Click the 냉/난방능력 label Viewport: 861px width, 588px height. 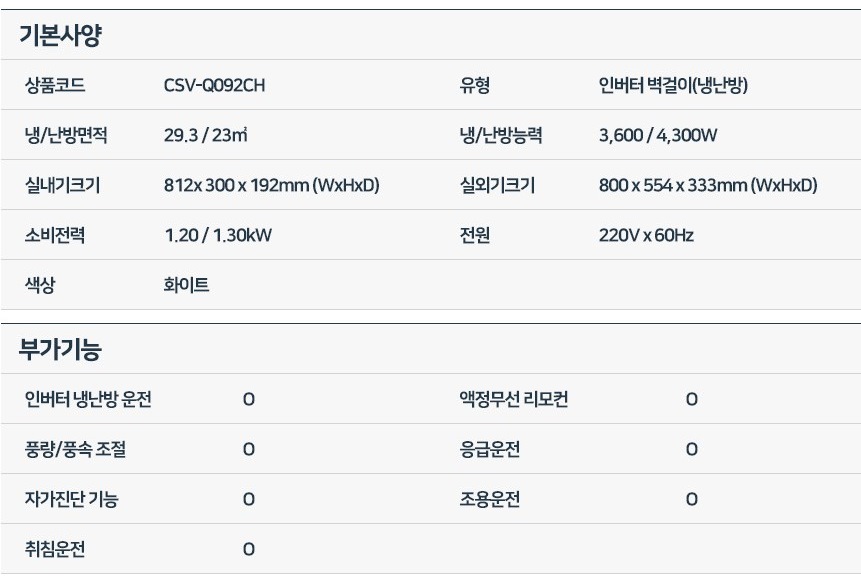pos(494,136)
